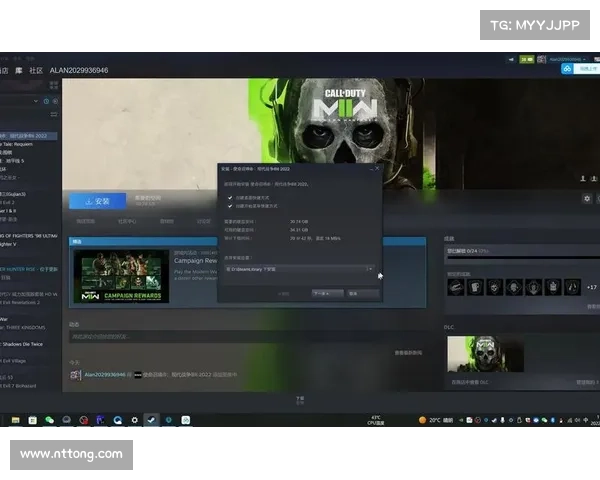Click the microphone icon in system tray
Screen dimensions: 600x480
(502, 420)
